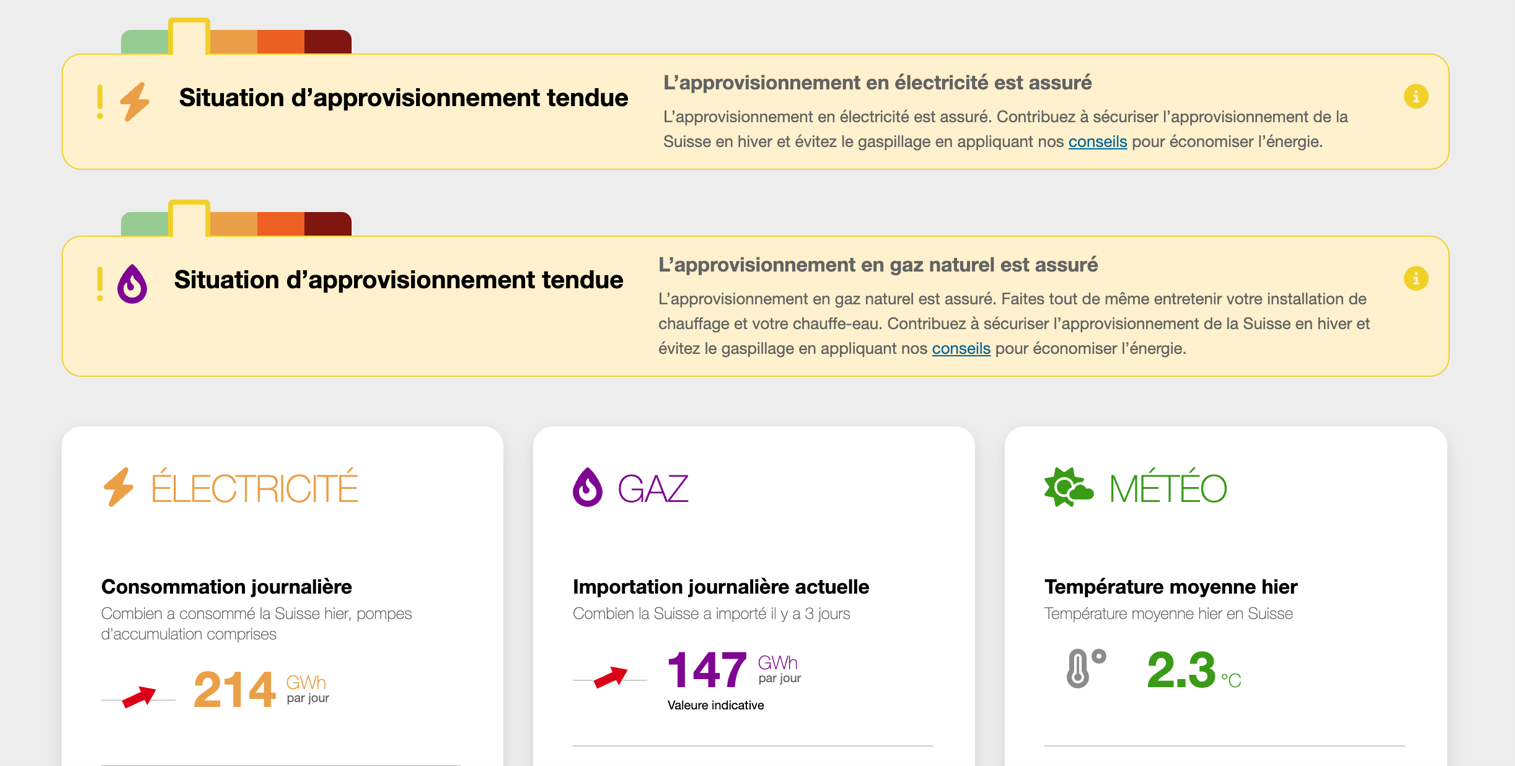Viewport: 1515px width, 766px height.
Task: Click the thermometer icon in weather card
Action: 1085,668
